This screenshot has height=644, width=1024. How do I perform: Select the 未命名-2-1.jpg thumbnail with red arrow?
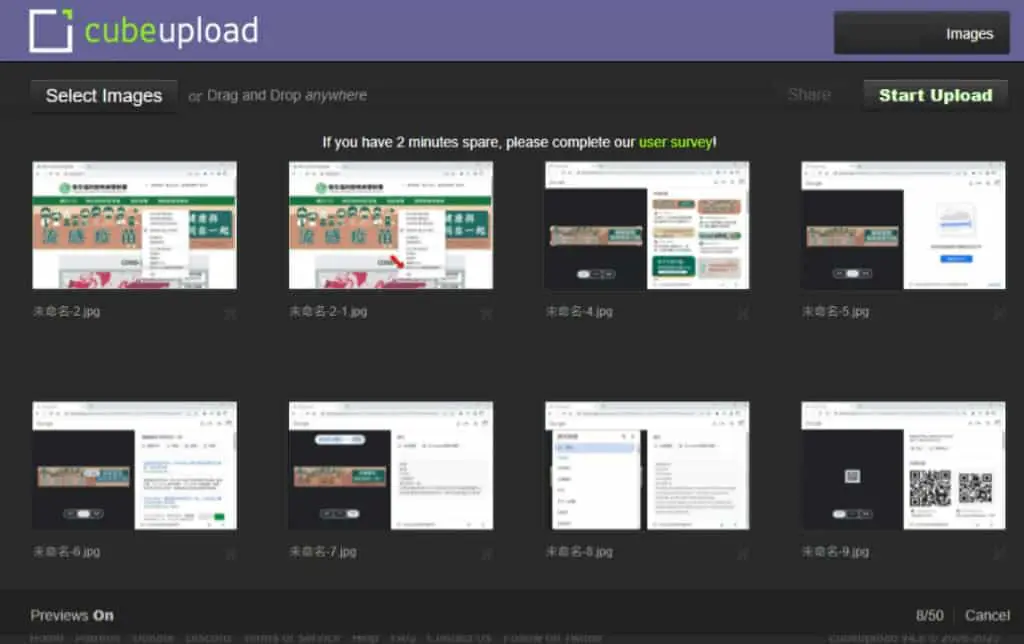pyautogui.click(x=391, y=225)
